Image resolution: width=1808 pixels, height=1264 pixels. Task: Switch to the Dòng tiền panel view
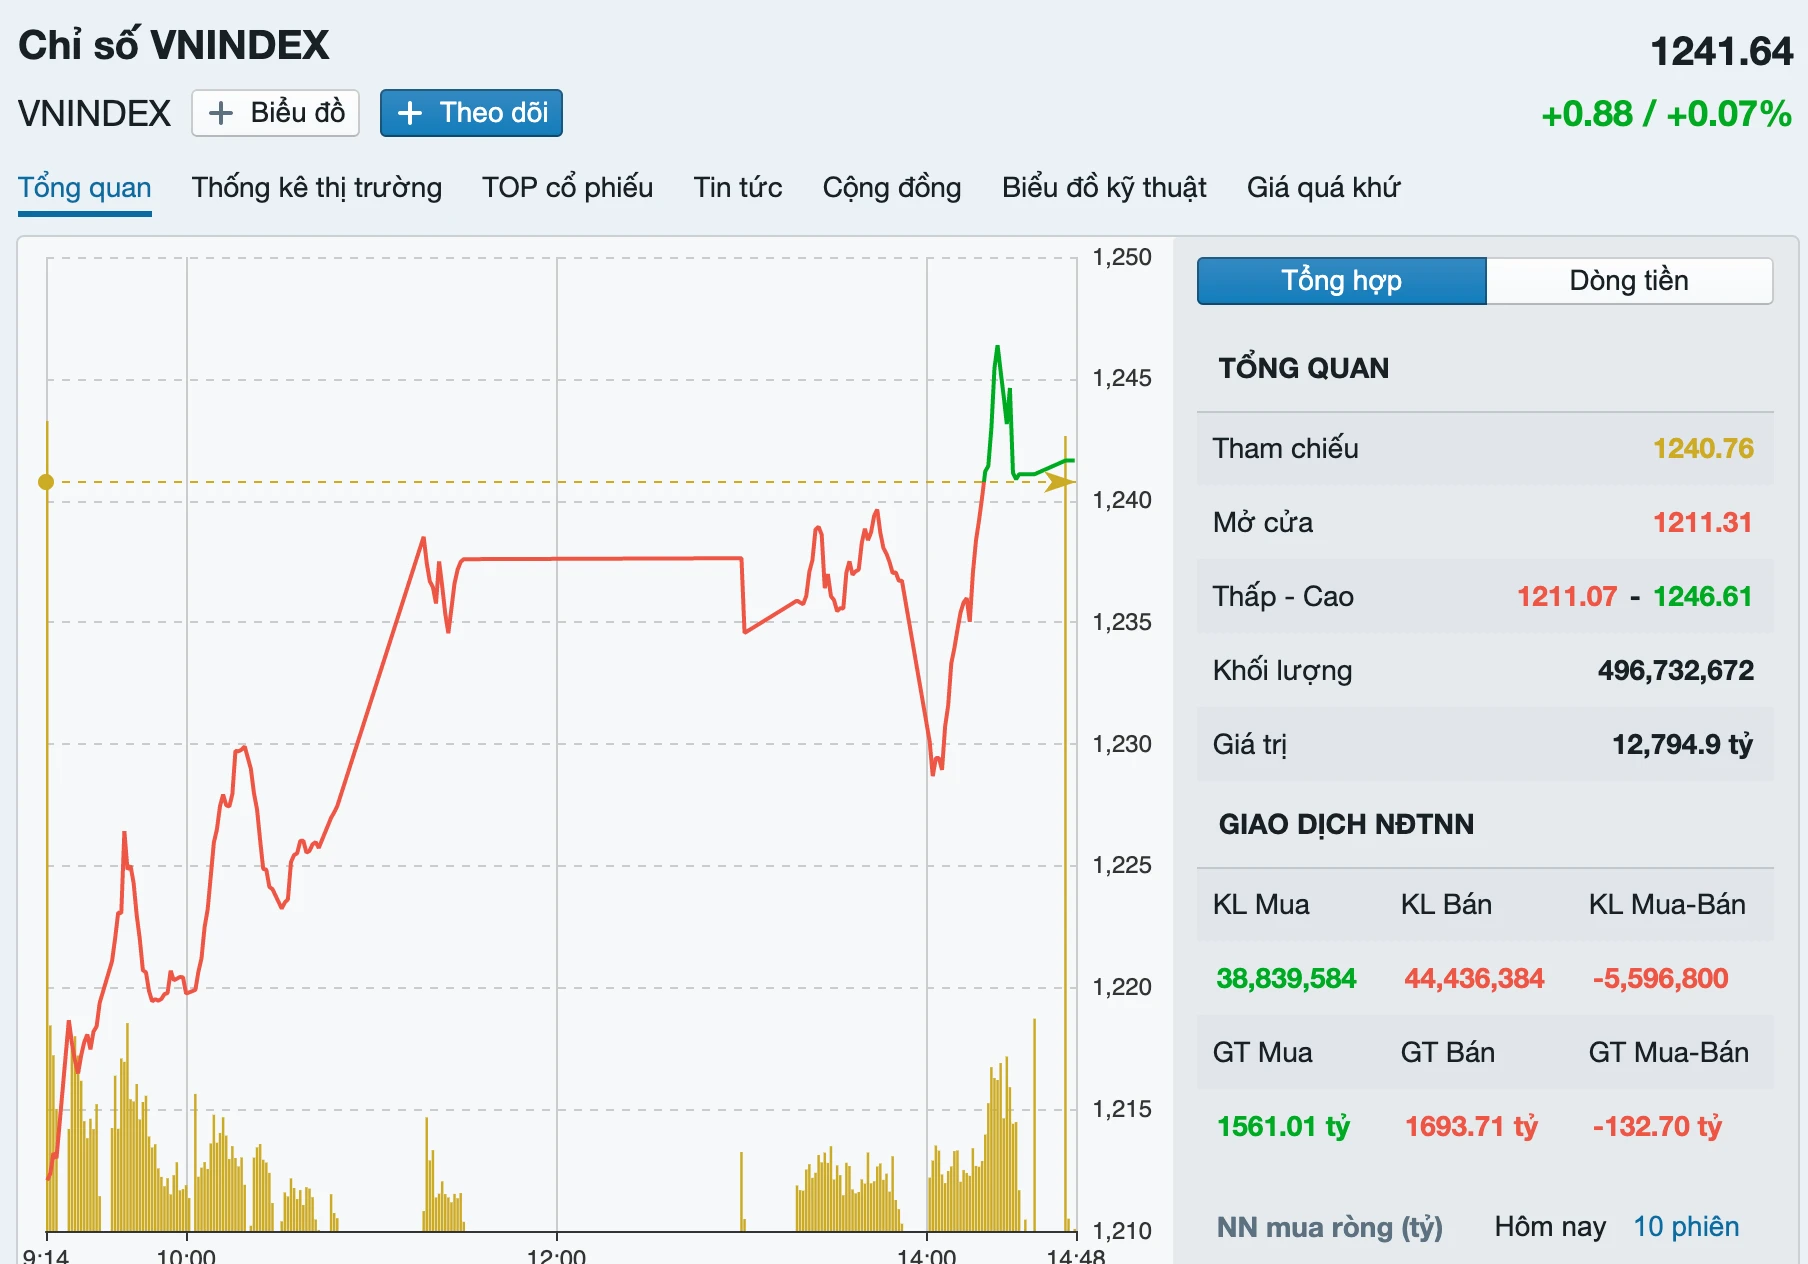[1628, 281]
